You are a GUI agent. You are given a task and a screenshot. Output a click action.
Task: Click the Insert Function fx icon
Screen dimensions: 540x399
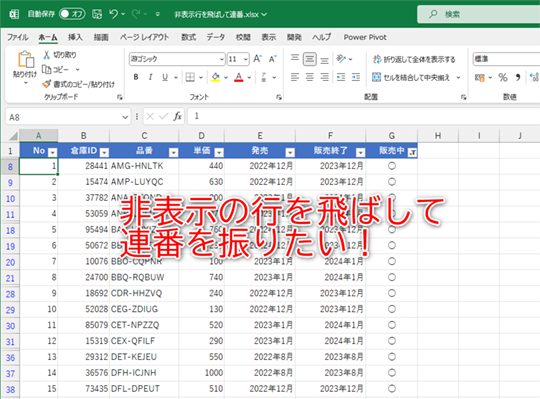(x=177, y=116)
